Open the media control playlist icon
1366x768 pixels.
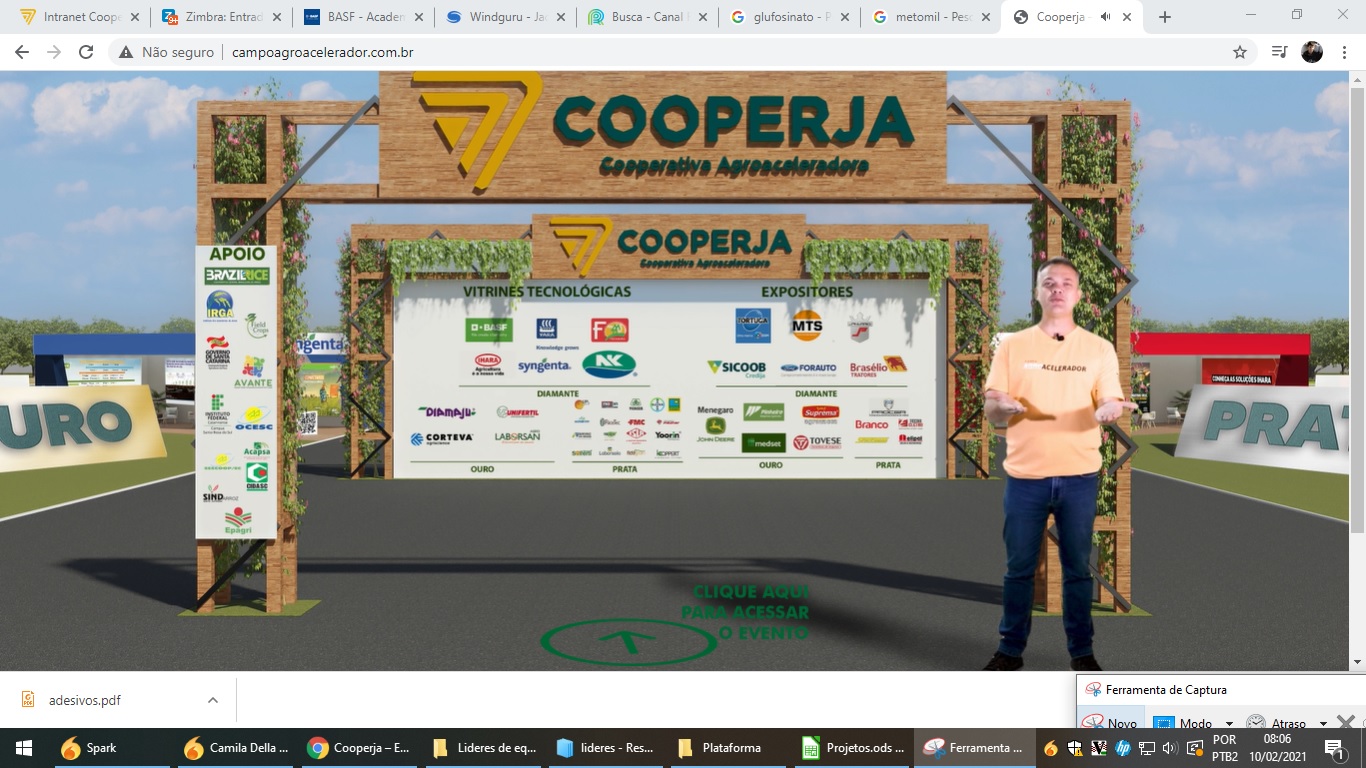pos(1279,52)
